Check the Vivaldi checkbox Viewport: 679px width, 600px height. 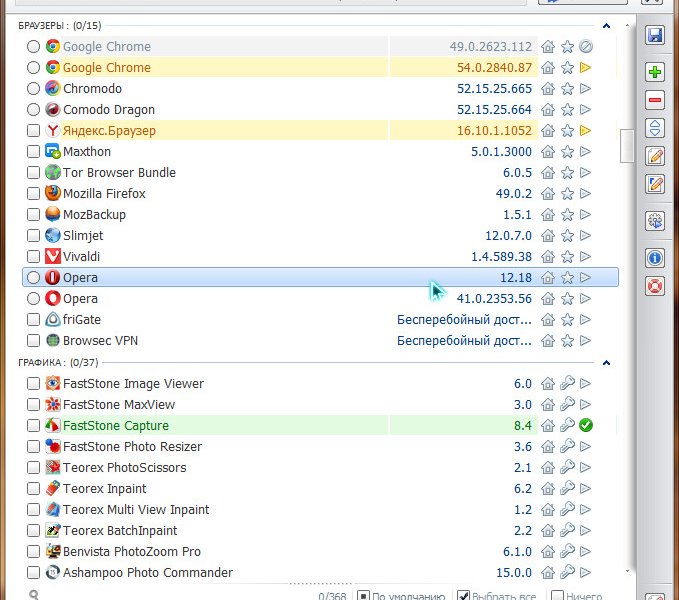(33, 257)
